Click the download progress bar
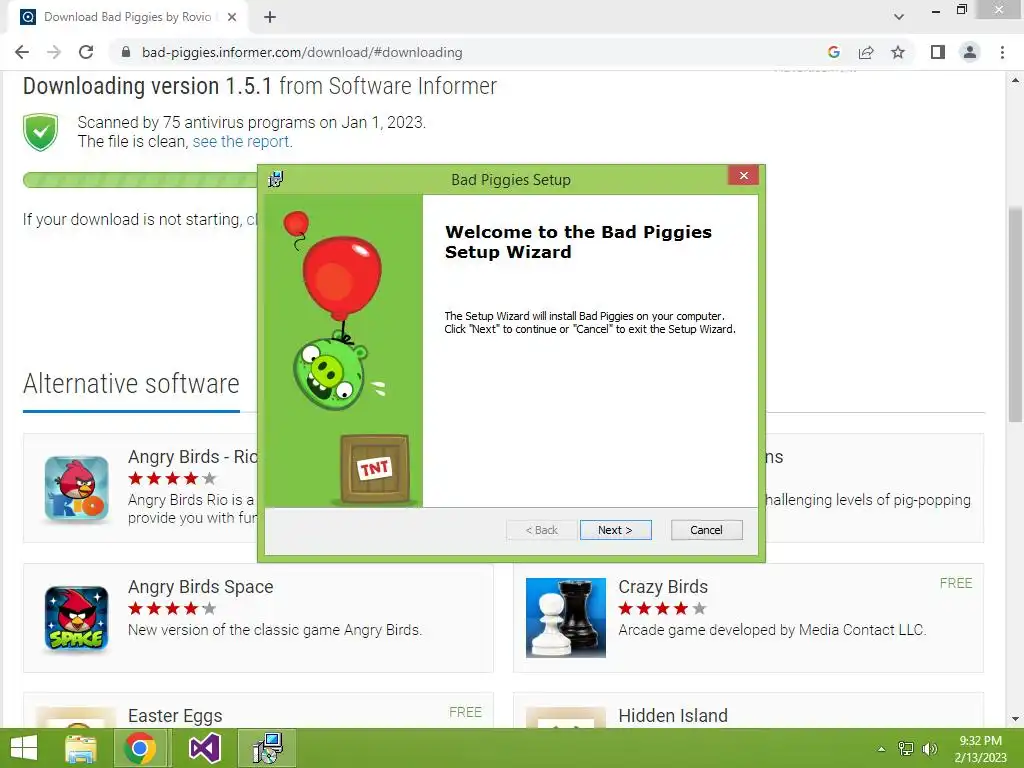Screen dimensions: 1024x768 point(140,180)
